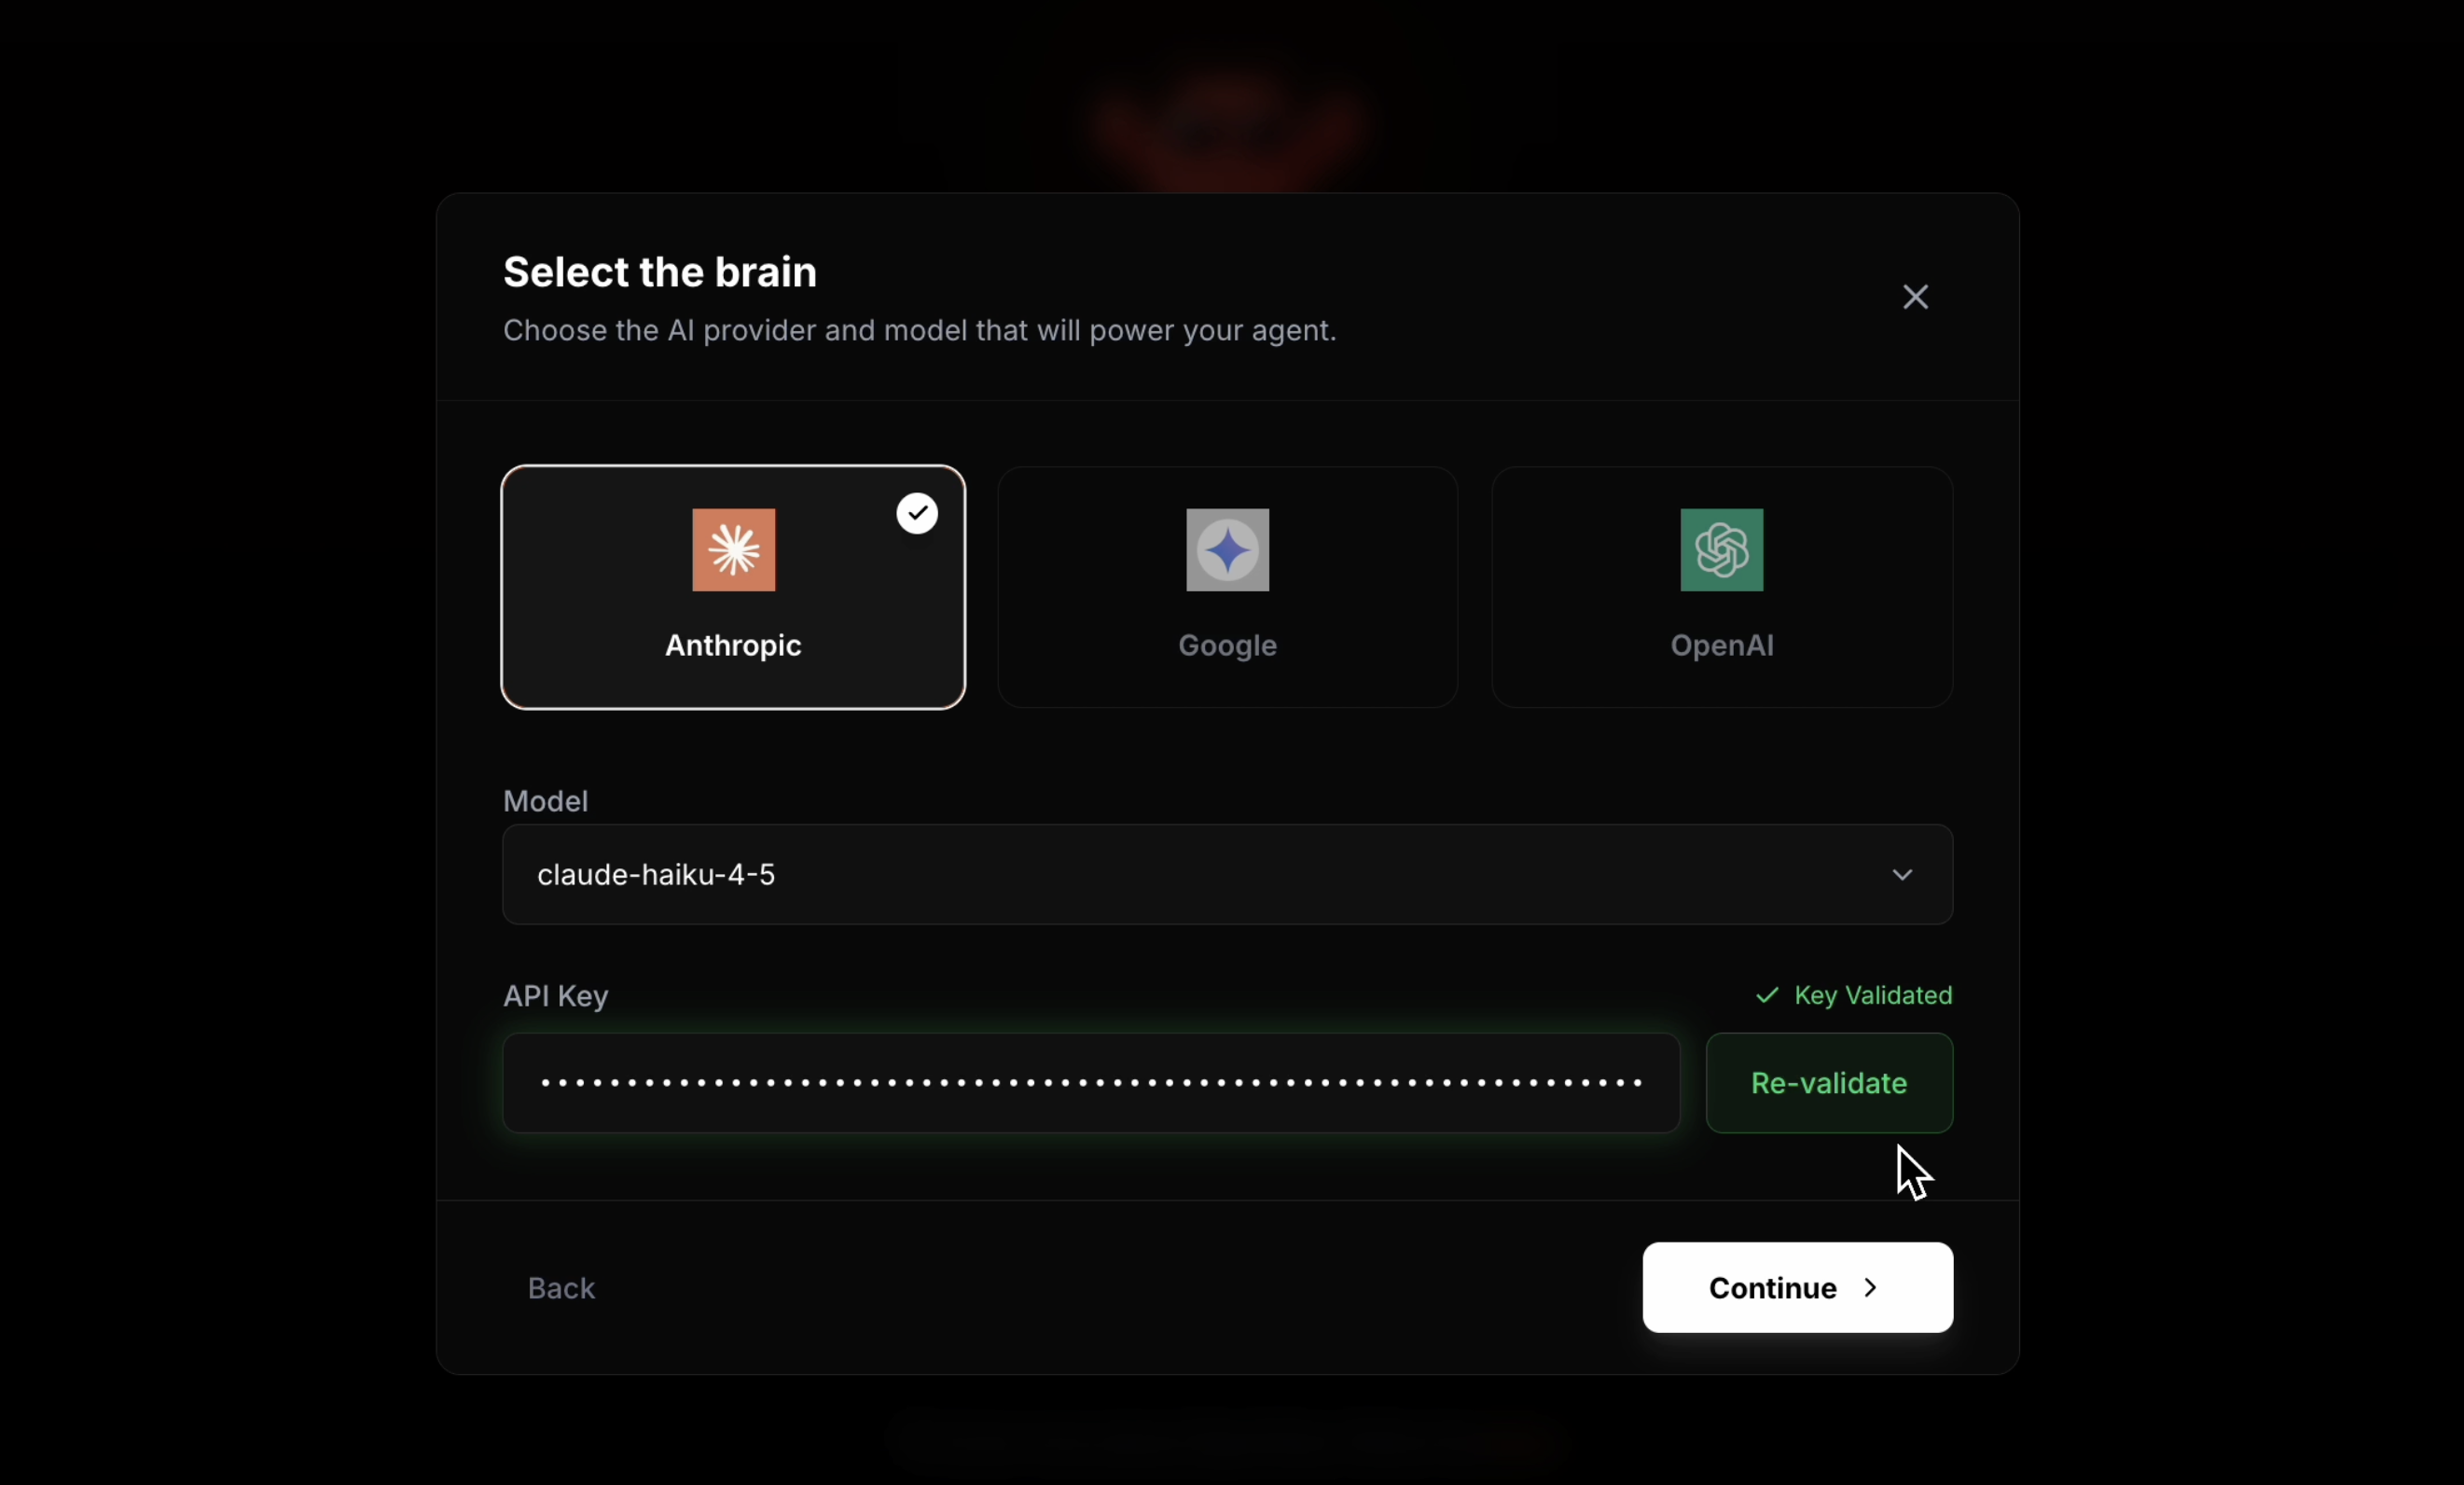This screenshot has height=1485, width=2464.
Task: Click the Anthropic logo icon
Action: [x=733, y=551]
